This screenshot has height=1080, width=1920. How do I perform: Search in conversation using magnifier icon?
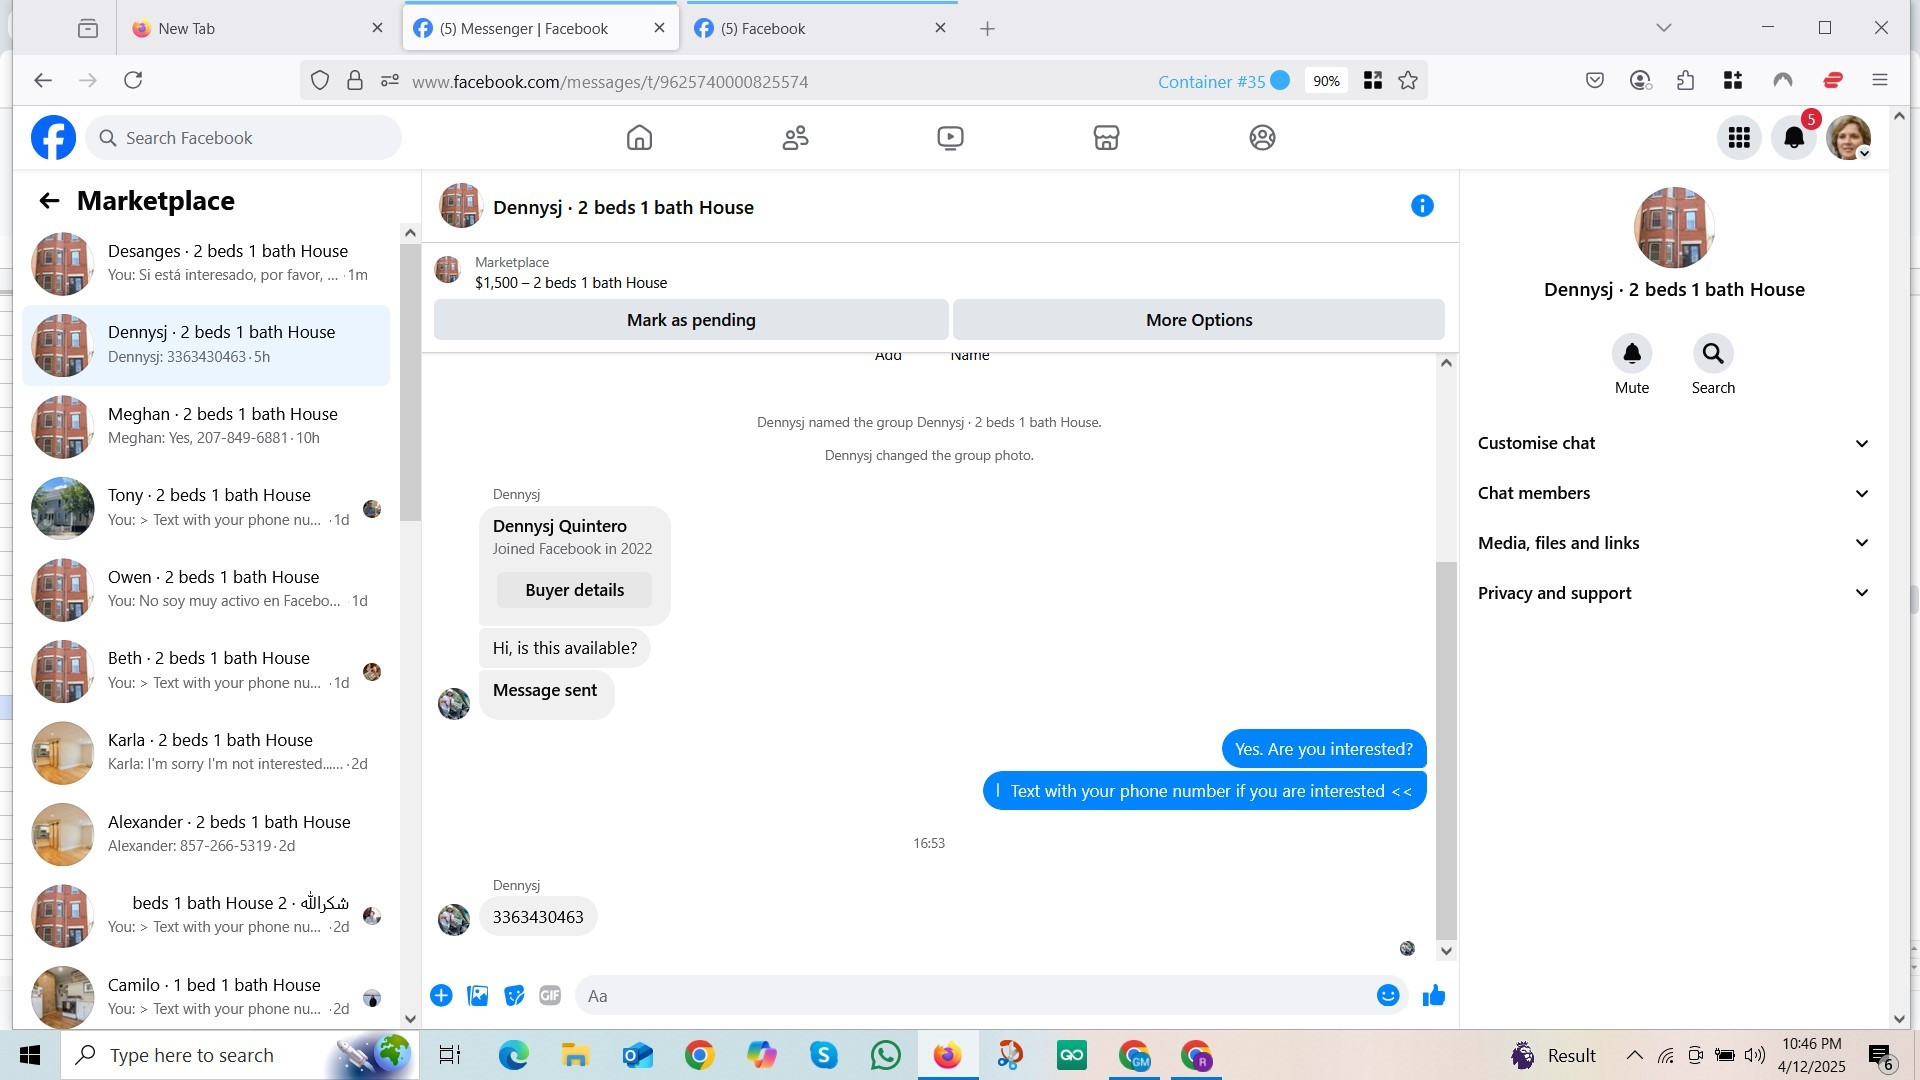[1713, 354]
